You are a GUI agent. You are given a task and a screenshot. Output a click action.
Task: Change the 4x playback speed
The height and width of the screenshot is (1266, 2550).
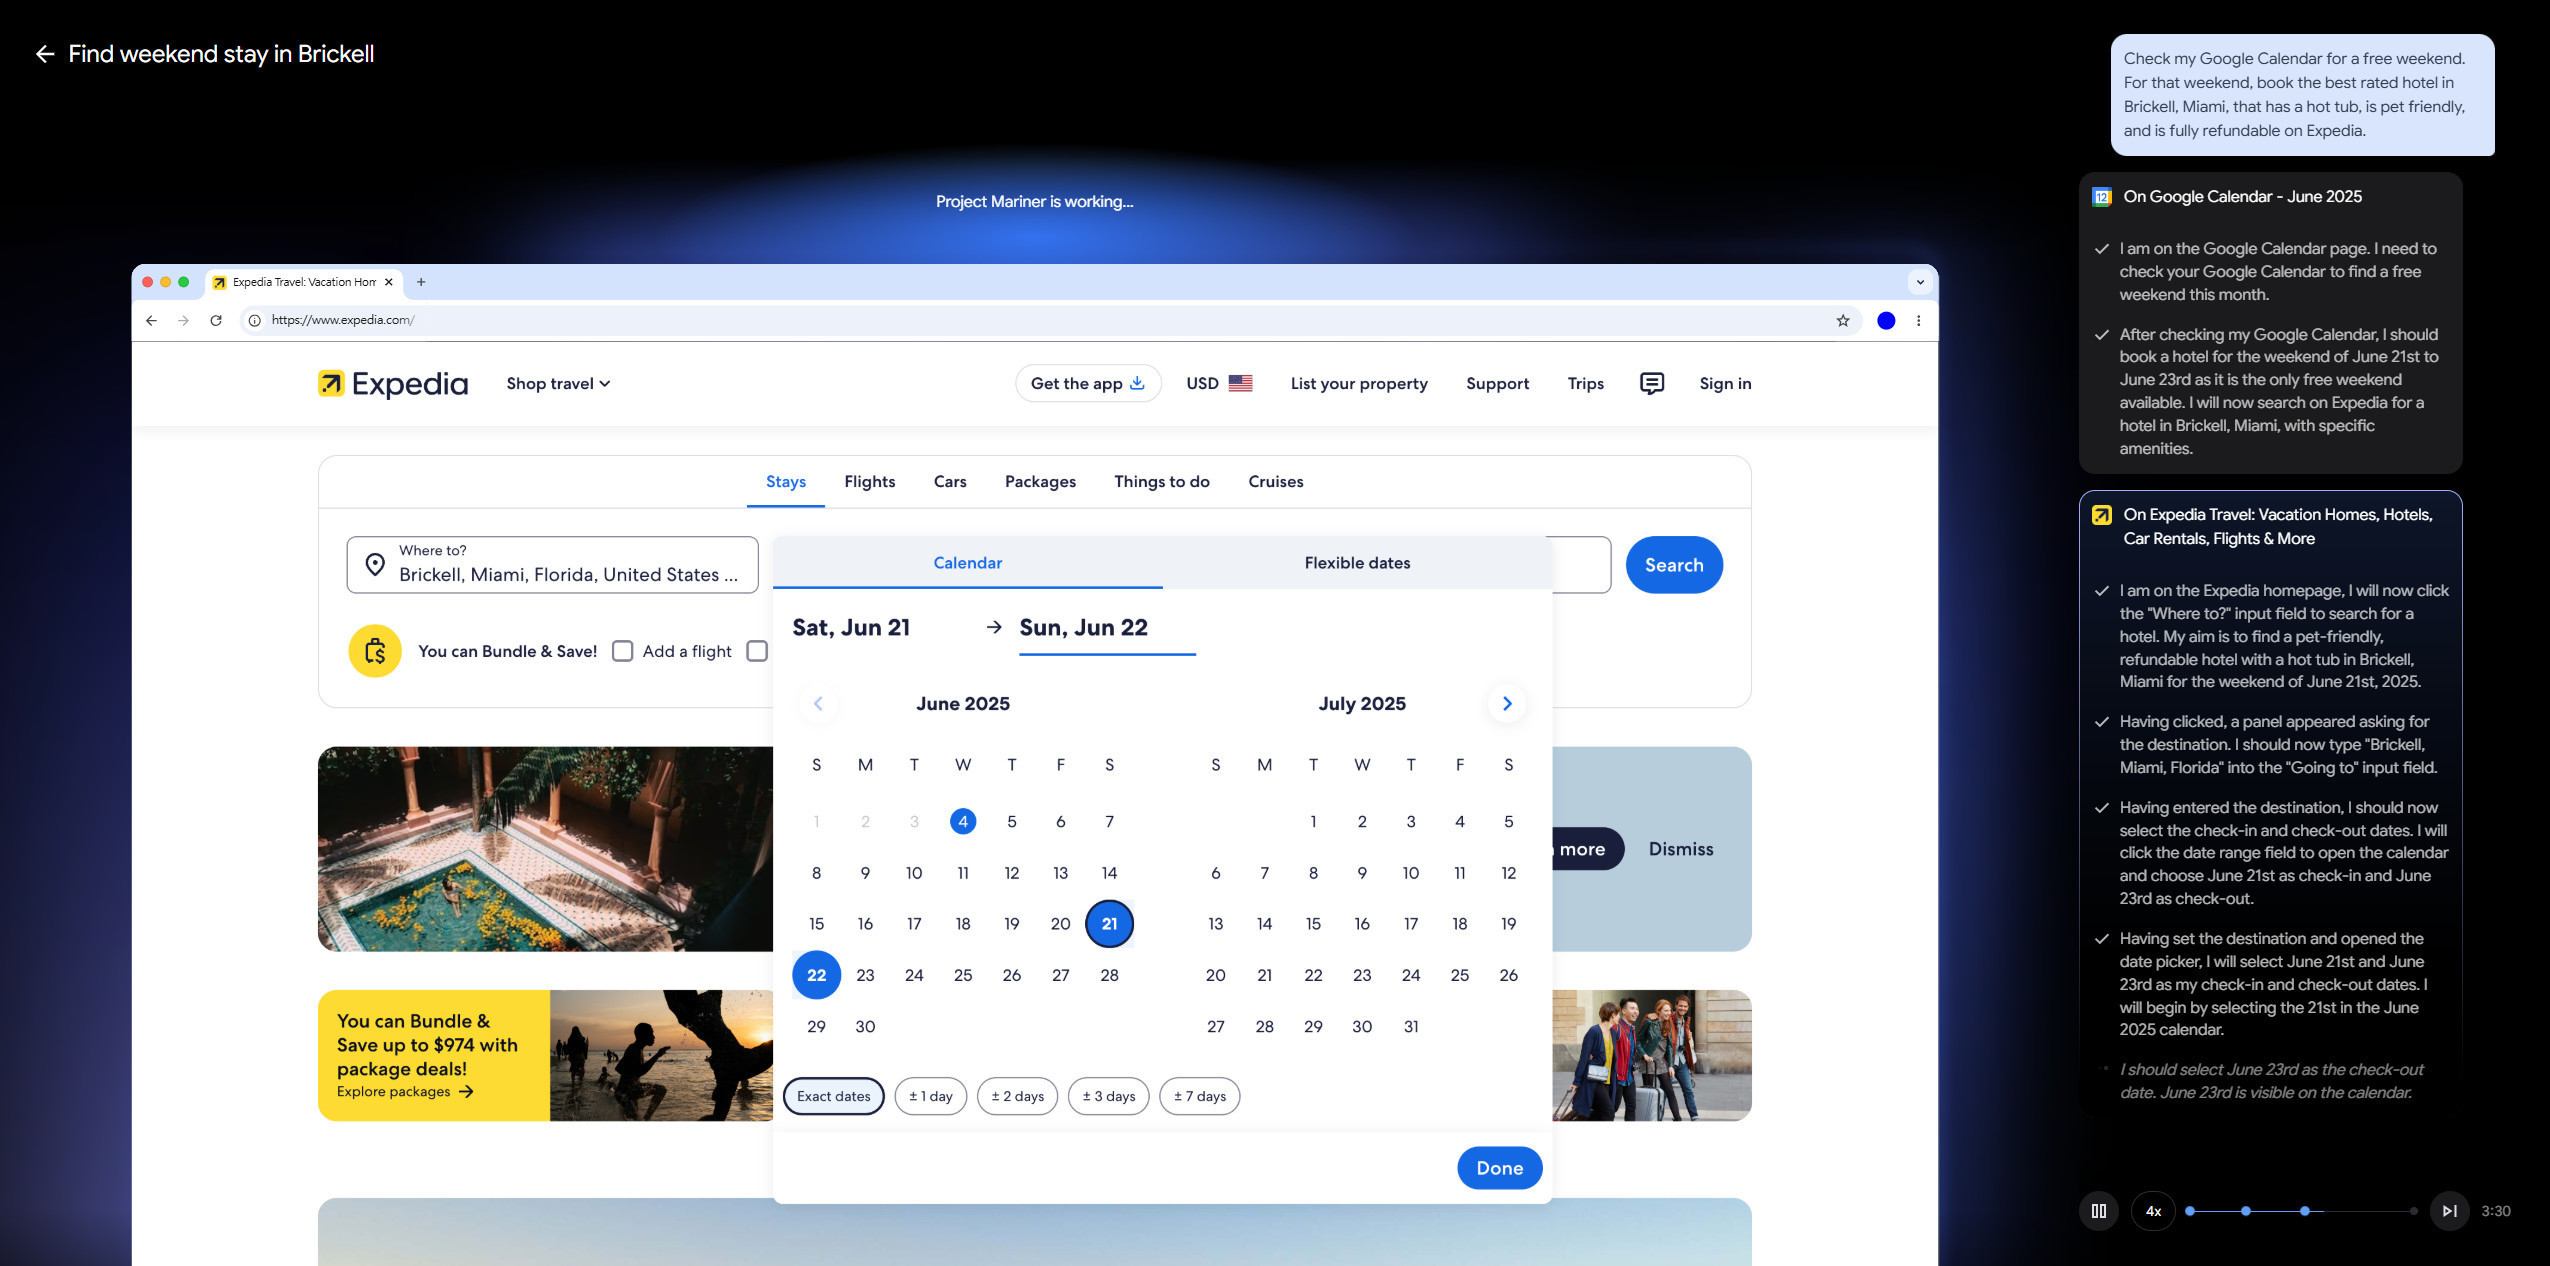coord(2153,1211)
